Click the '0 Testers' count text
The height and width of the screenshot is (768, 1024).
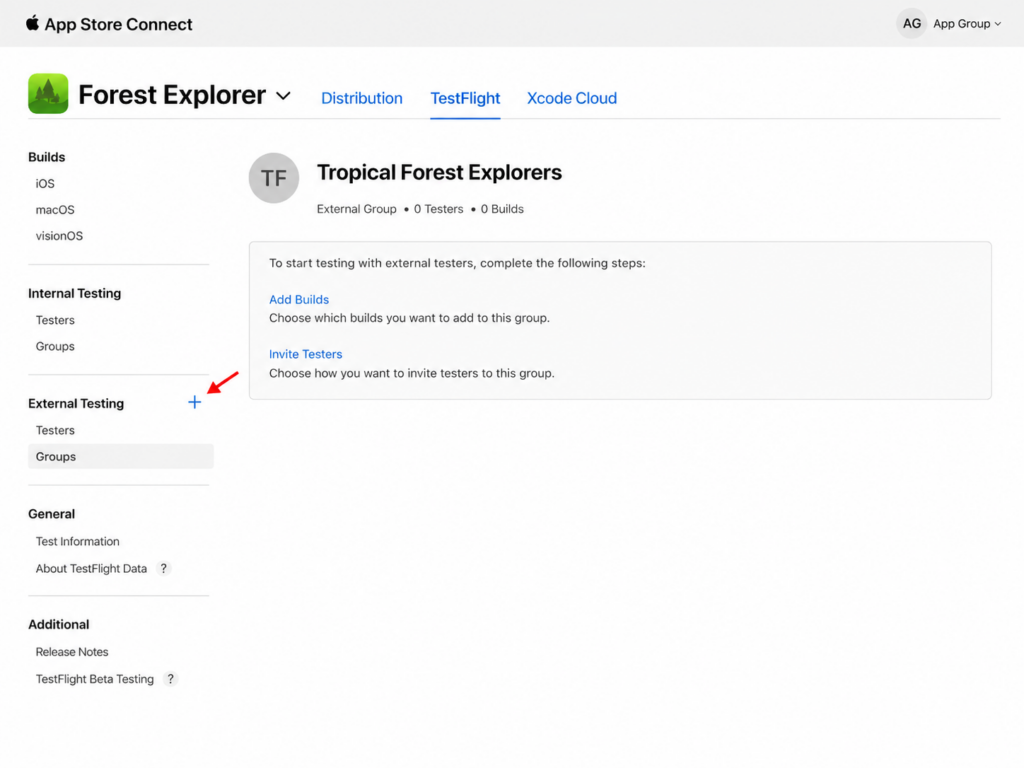[x=438, y=209]
